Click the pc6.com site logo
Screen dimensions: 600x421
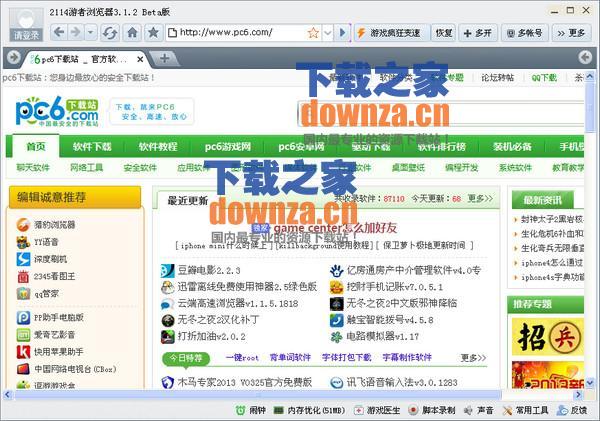click(x=57, y=111)
